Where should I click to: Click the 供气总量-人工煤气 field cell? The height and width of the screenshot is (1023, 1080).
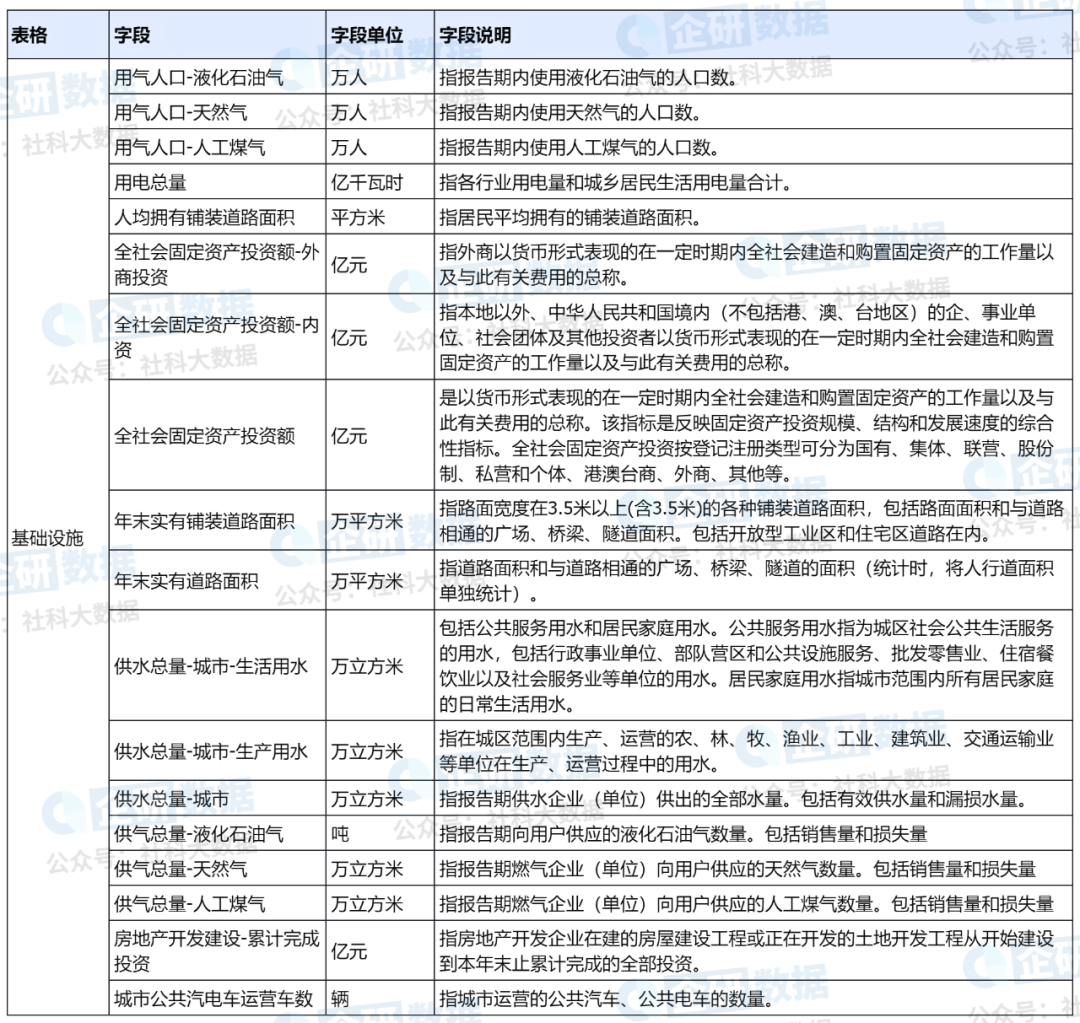click(217, 903)
